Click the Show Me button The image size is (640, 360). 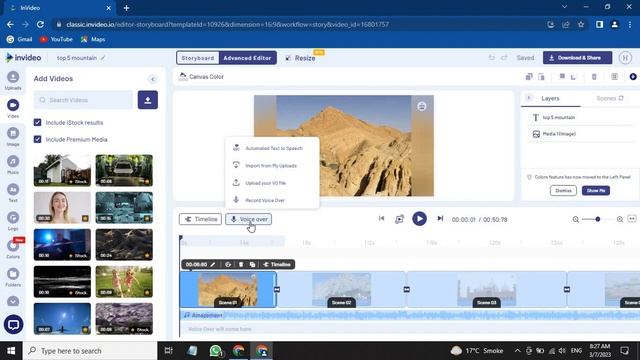596,191
